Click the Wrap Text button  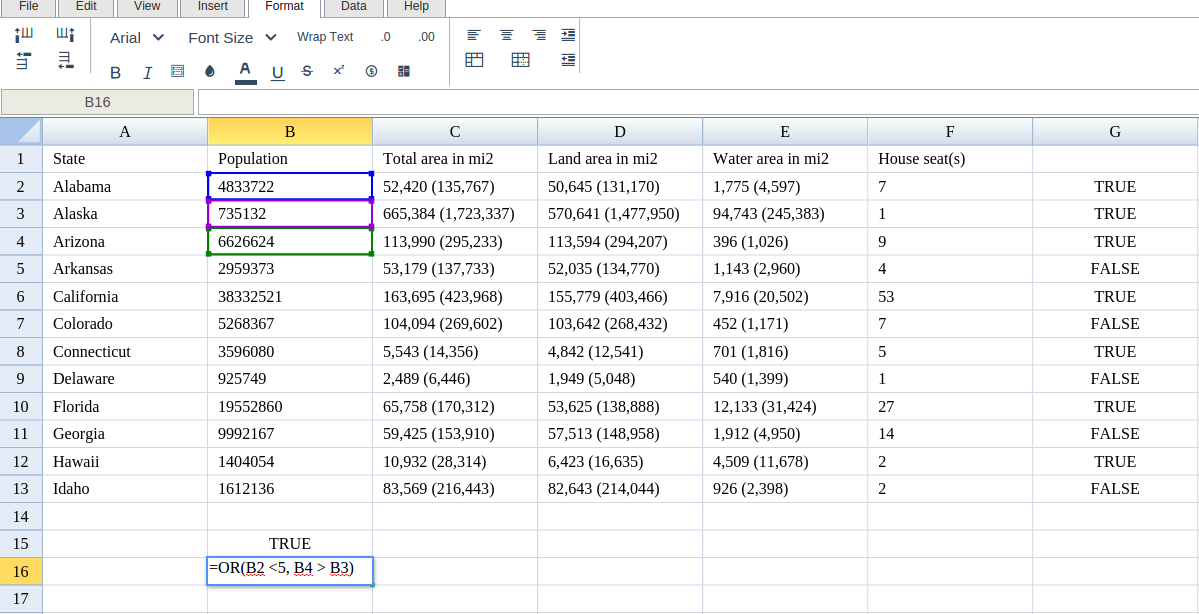click(x=325, y=37)
